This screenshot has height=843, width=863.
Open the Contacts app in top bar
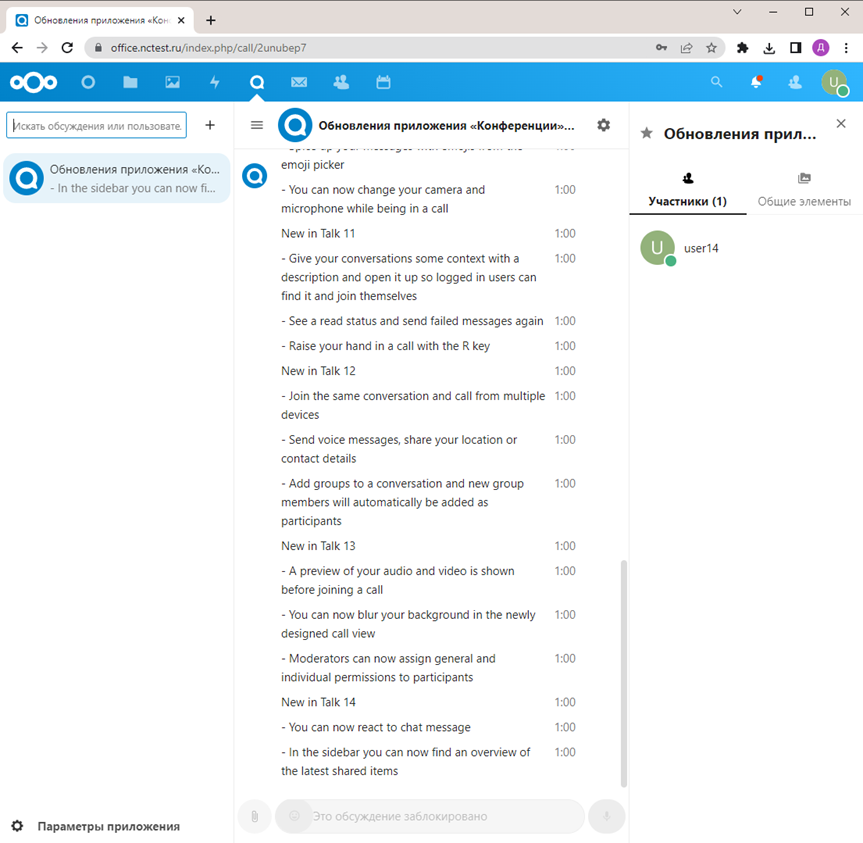tap(341, 83)
